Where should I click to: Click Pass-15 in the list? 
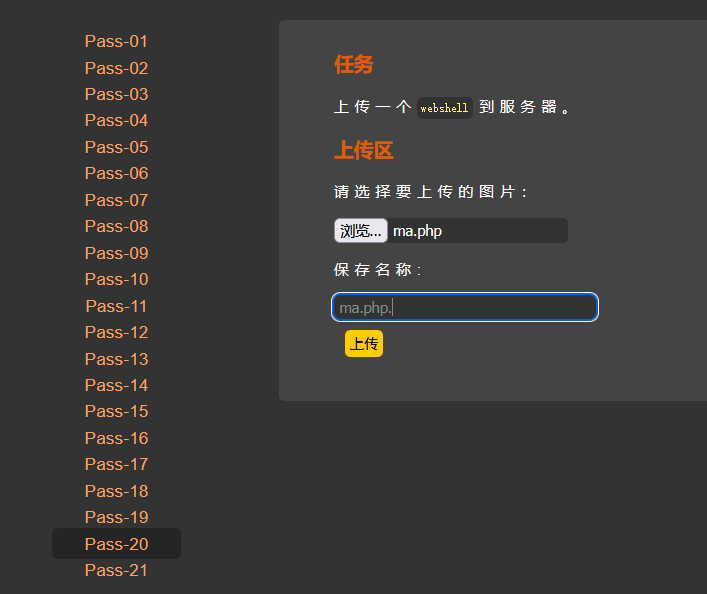pyautogui.click(x=116, y=411)
